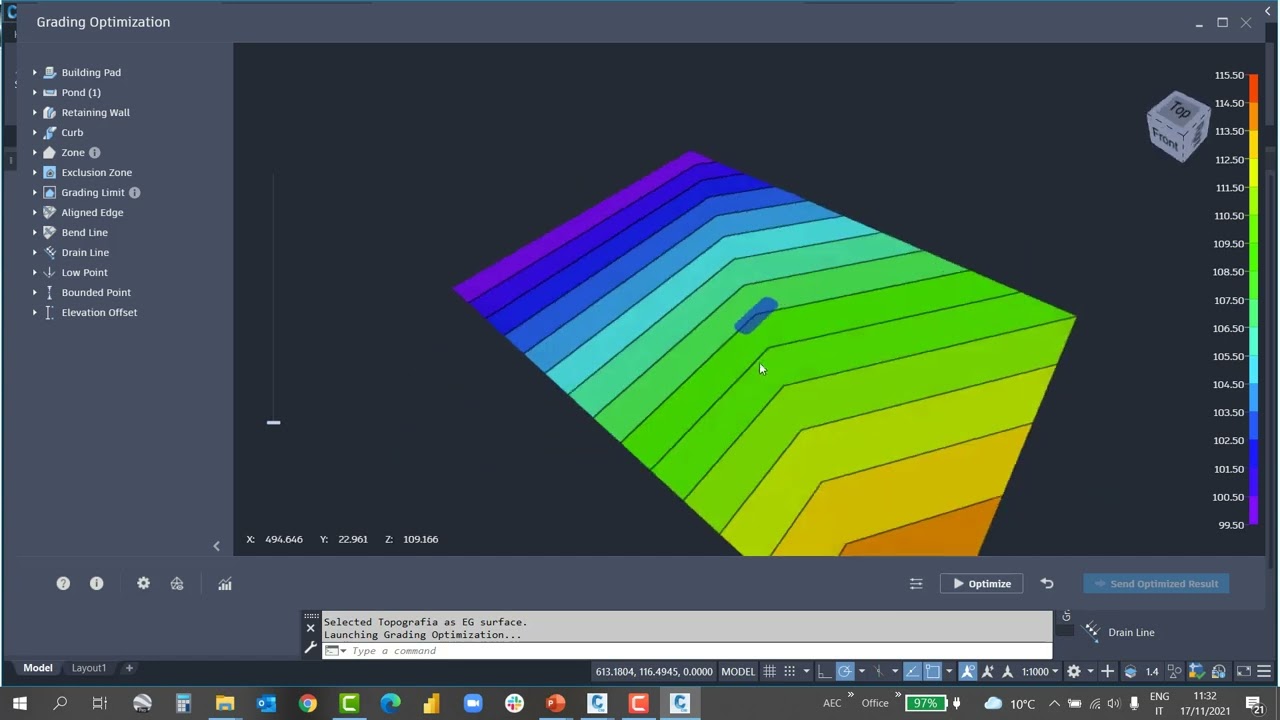
Task: Open the information icon in bottom toolbar
Action: (97, 584)
